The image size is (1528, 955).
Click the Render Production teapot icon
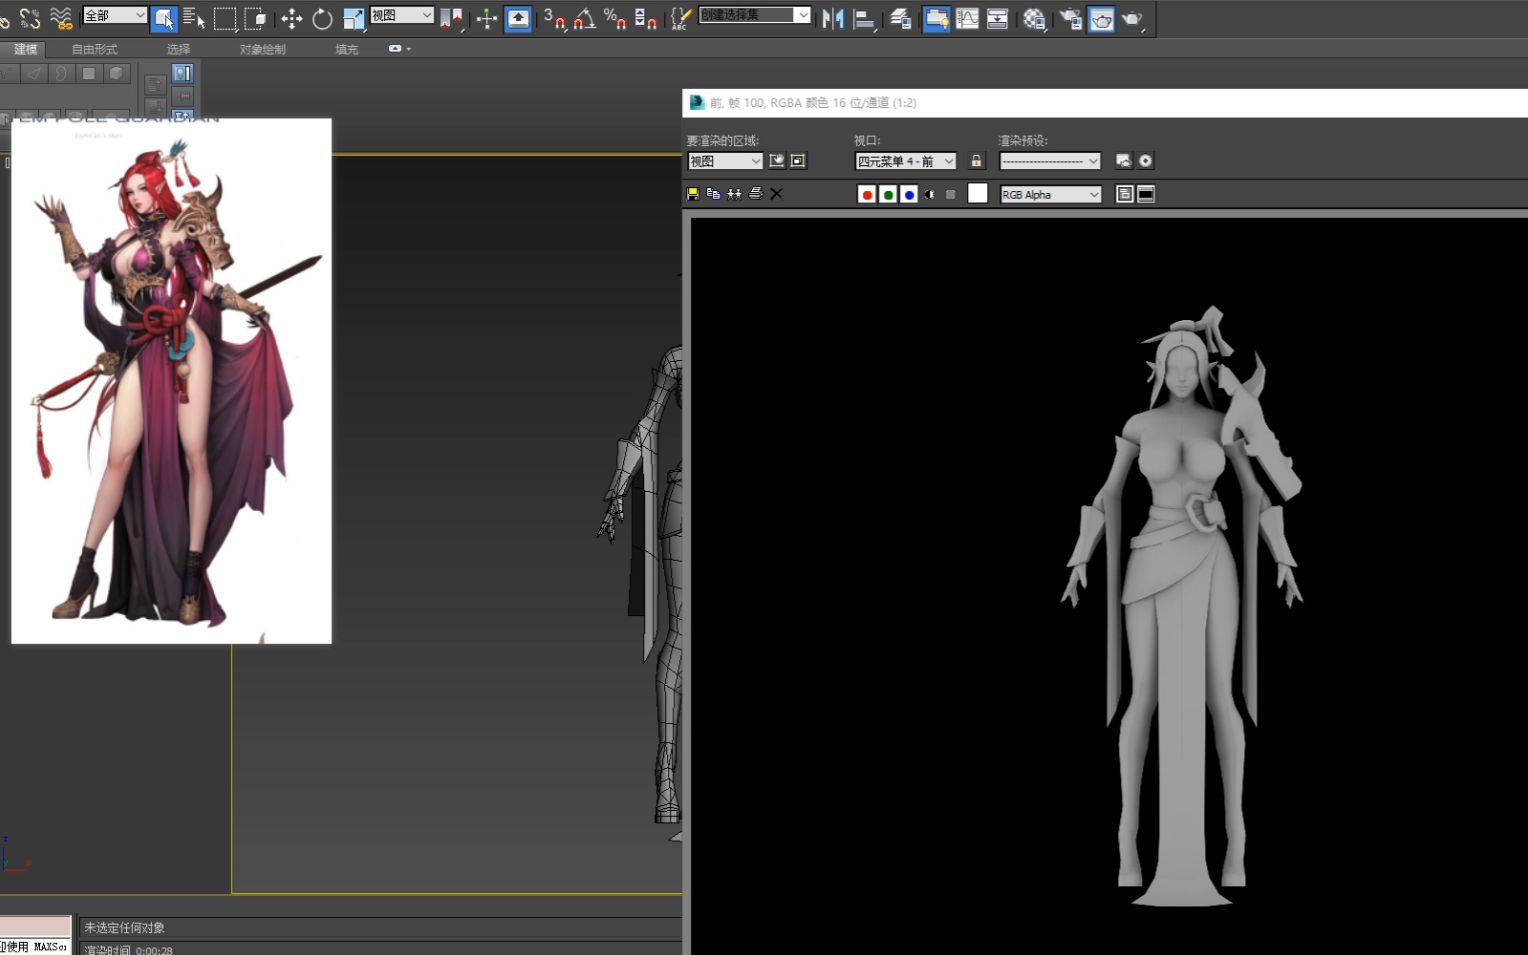click(1133, 18)
